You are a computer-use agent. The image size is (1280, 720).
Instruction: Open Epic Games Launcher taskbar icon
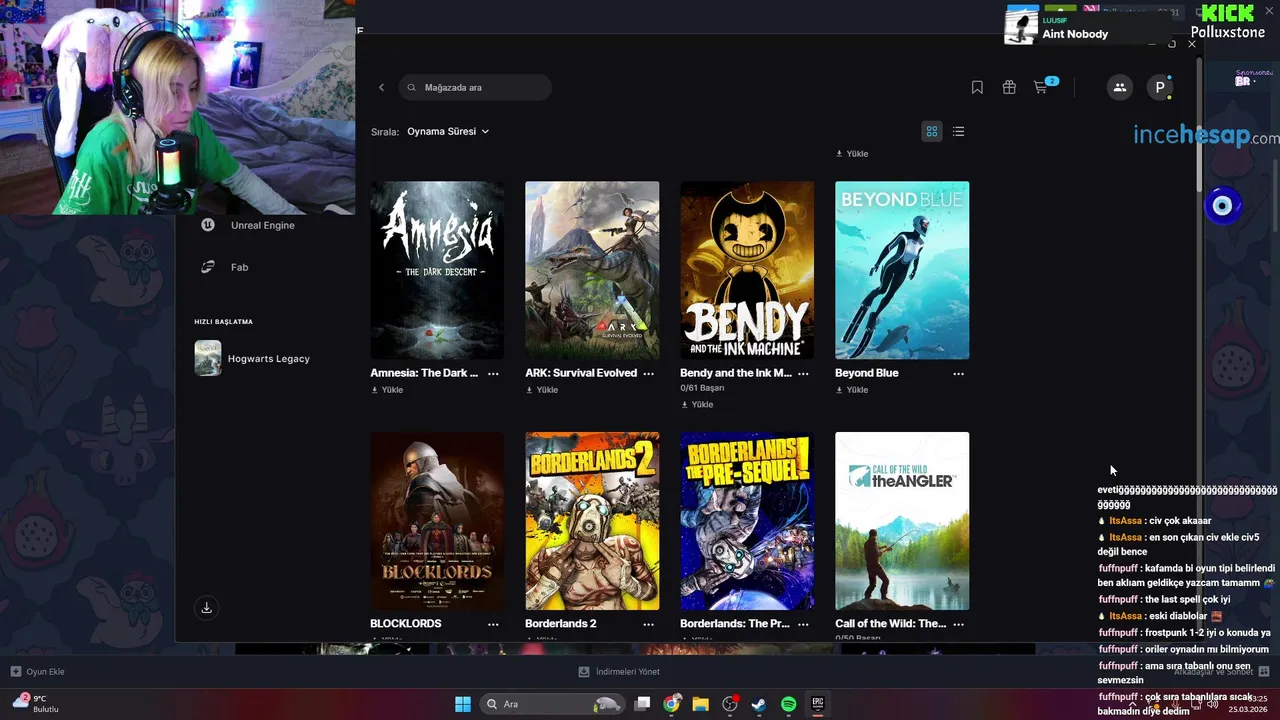[817, 704]
